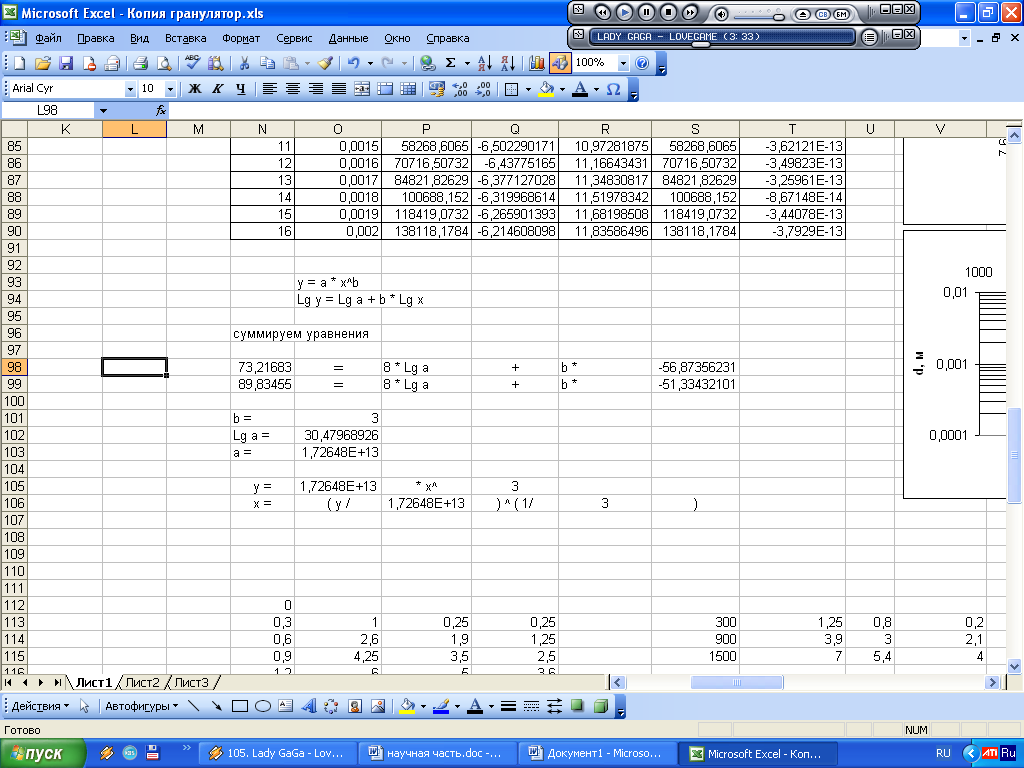Save the workbook with the floppy disk icon
This screenshot has width=1024, height=768.
tap(66, 63)
